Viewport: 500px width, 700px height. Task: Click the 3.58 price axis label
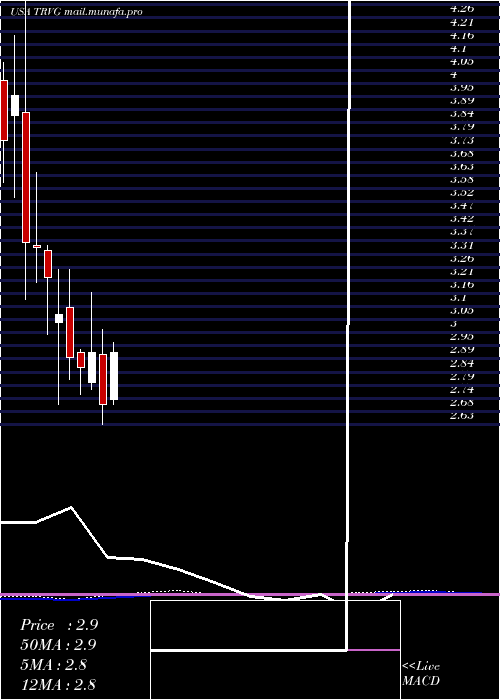[x=462, y=179]
